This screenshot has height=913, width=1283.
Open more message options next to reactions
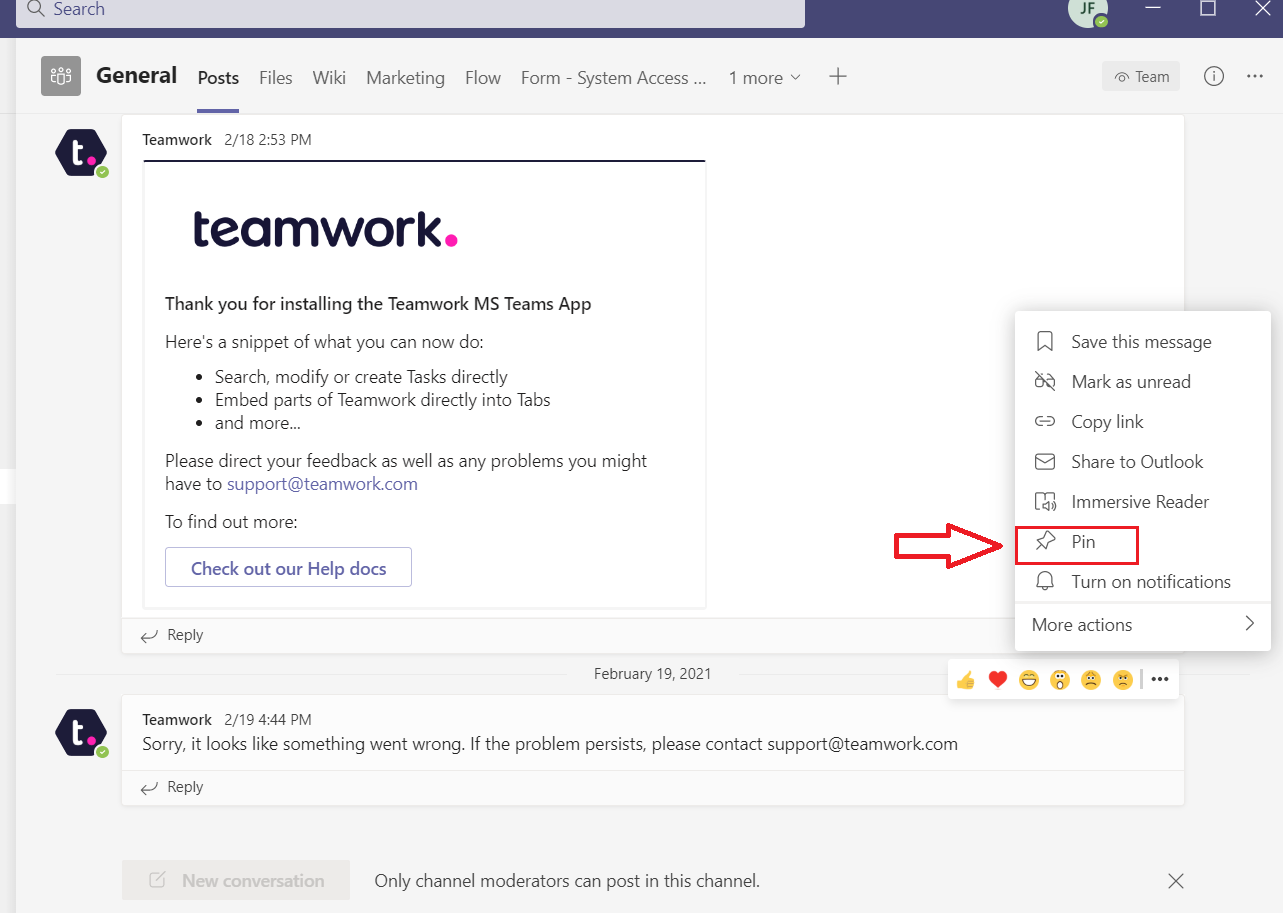tap(1160, 680)
